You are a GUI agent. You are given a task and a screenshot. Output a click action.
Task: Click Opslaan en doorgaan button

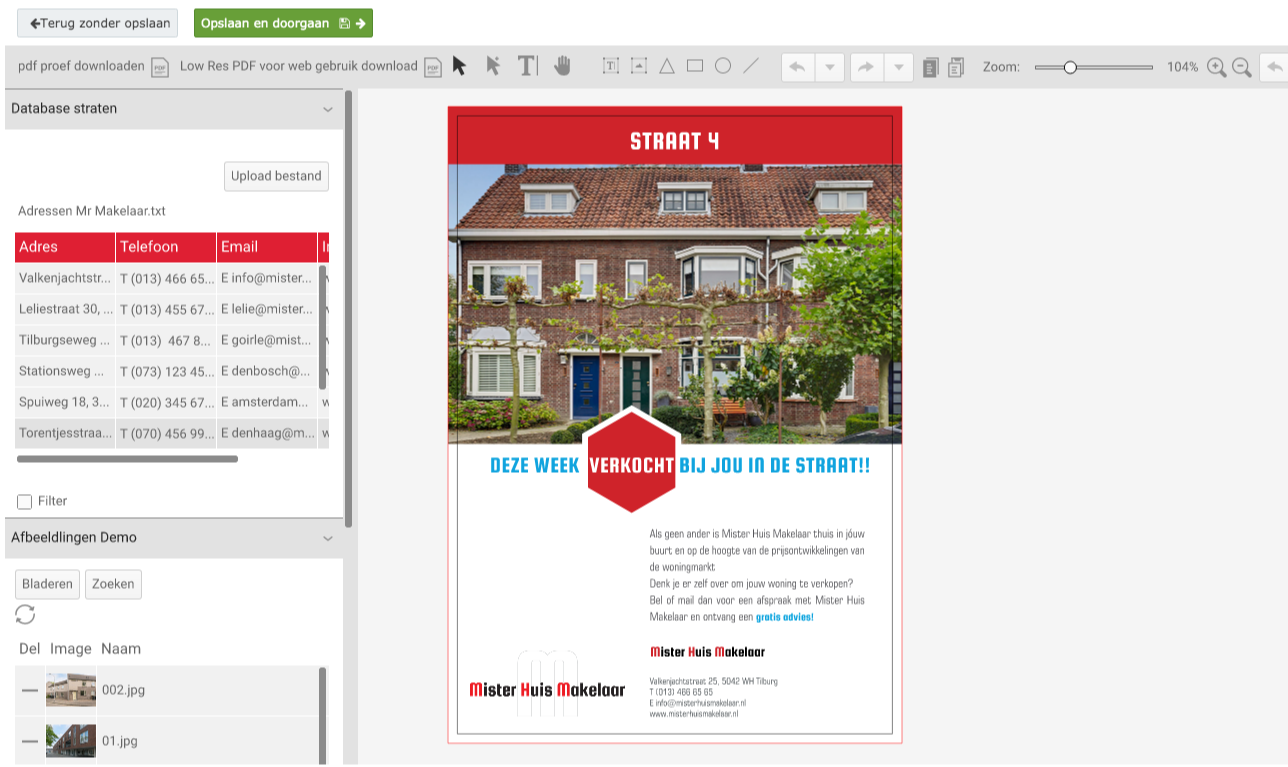pyautogui.click(x=283, y=23)
